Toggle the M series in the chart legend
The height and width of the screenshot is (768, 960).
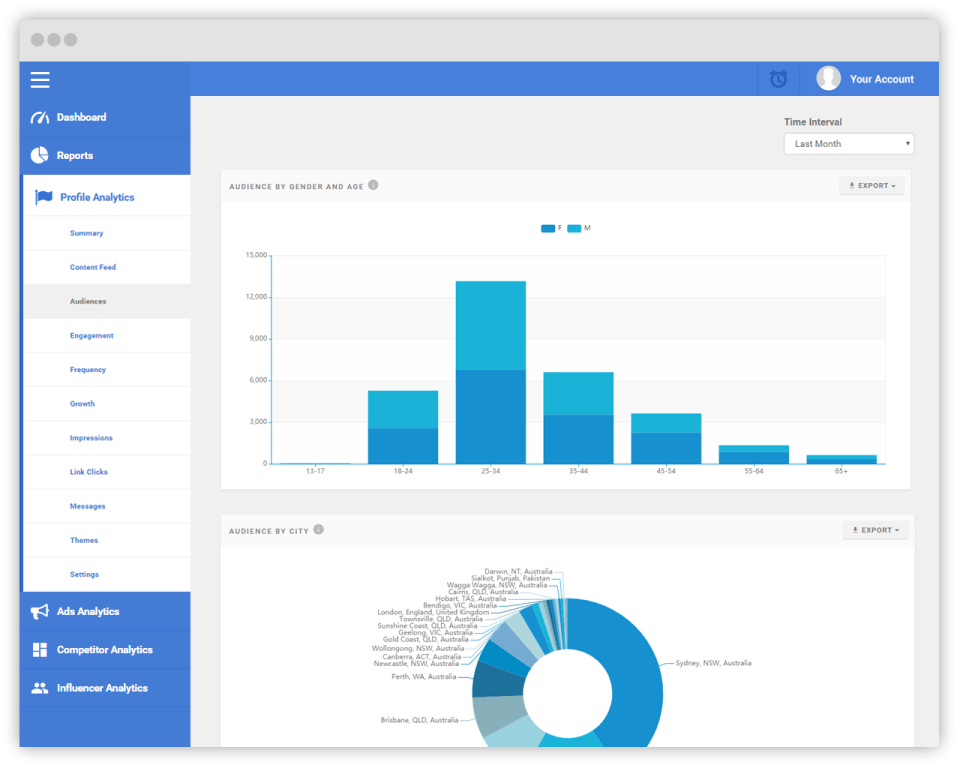[580, 228]
